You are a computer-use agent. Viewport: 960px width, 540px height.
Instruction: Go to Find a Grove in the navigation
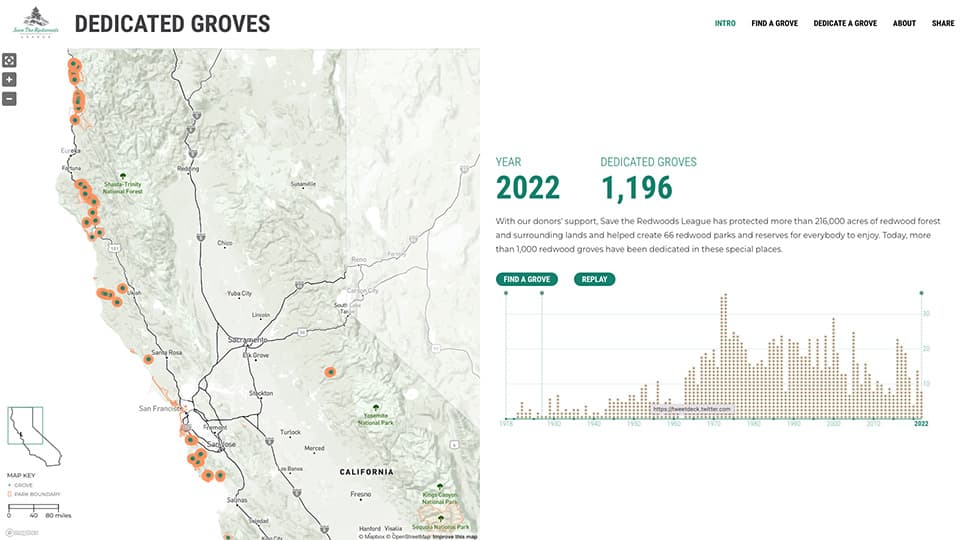774,23
